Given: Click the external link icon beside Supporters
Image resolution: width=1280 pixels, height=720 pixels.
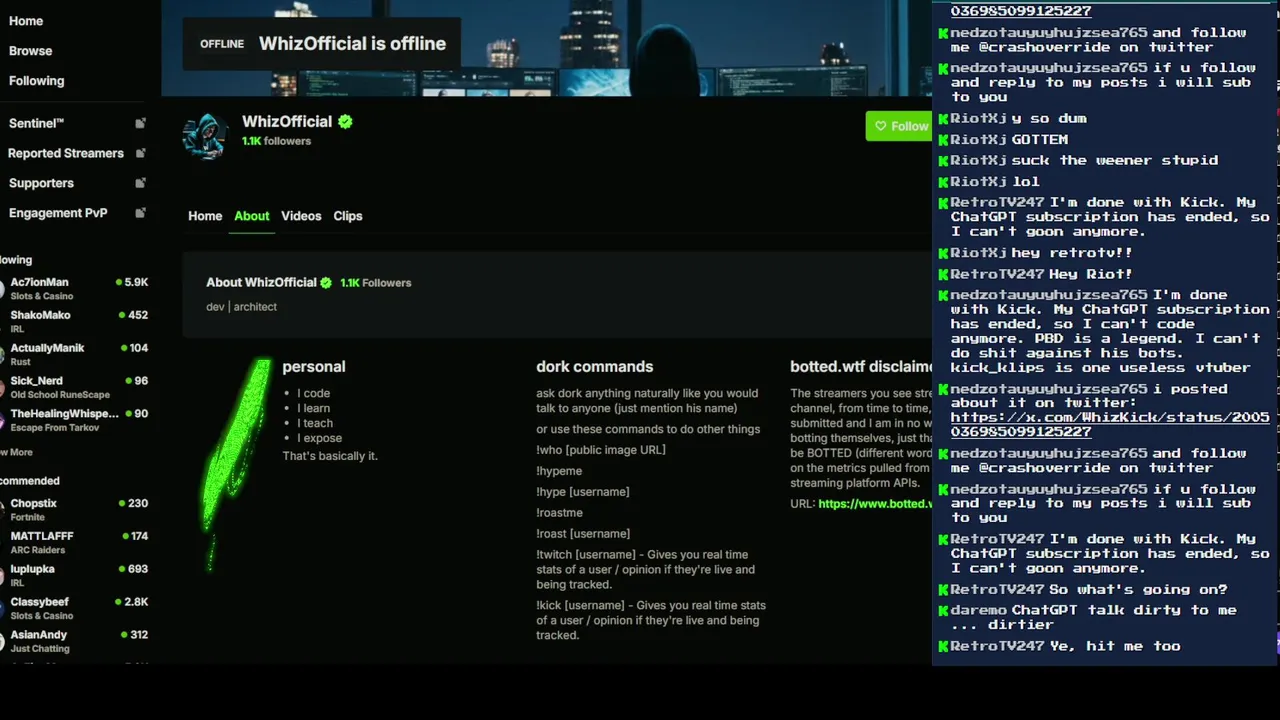Looking at the screenshot, I should 140,183.
